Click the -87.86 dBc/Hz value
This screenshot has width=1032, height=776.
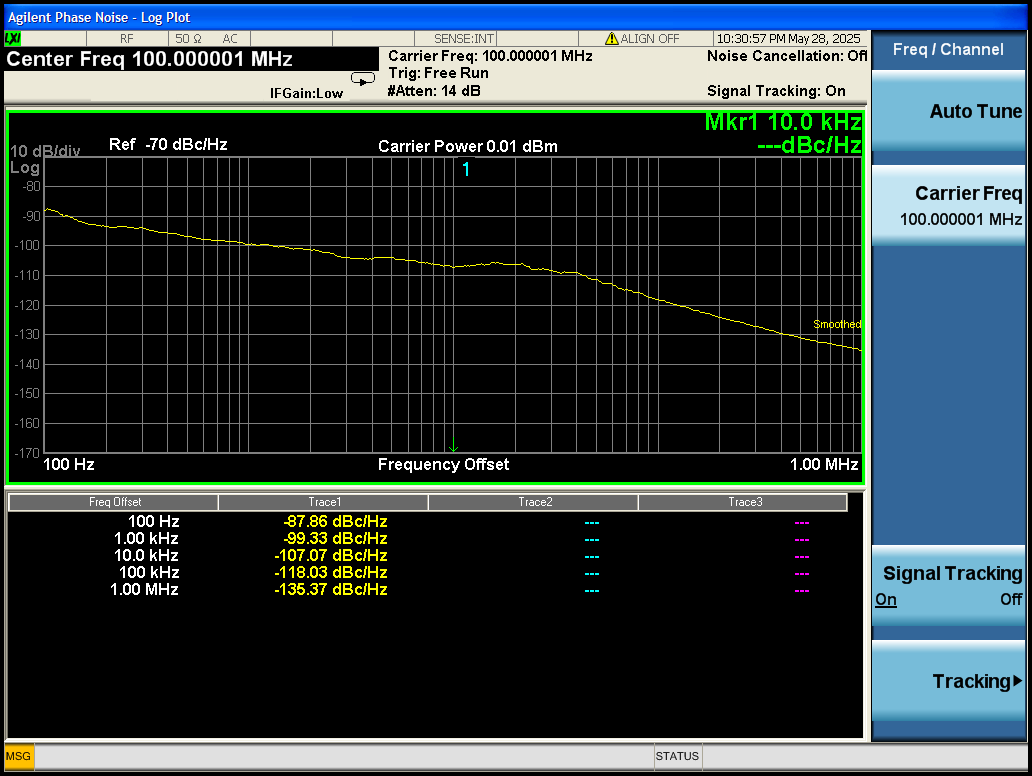pos(335,521)
